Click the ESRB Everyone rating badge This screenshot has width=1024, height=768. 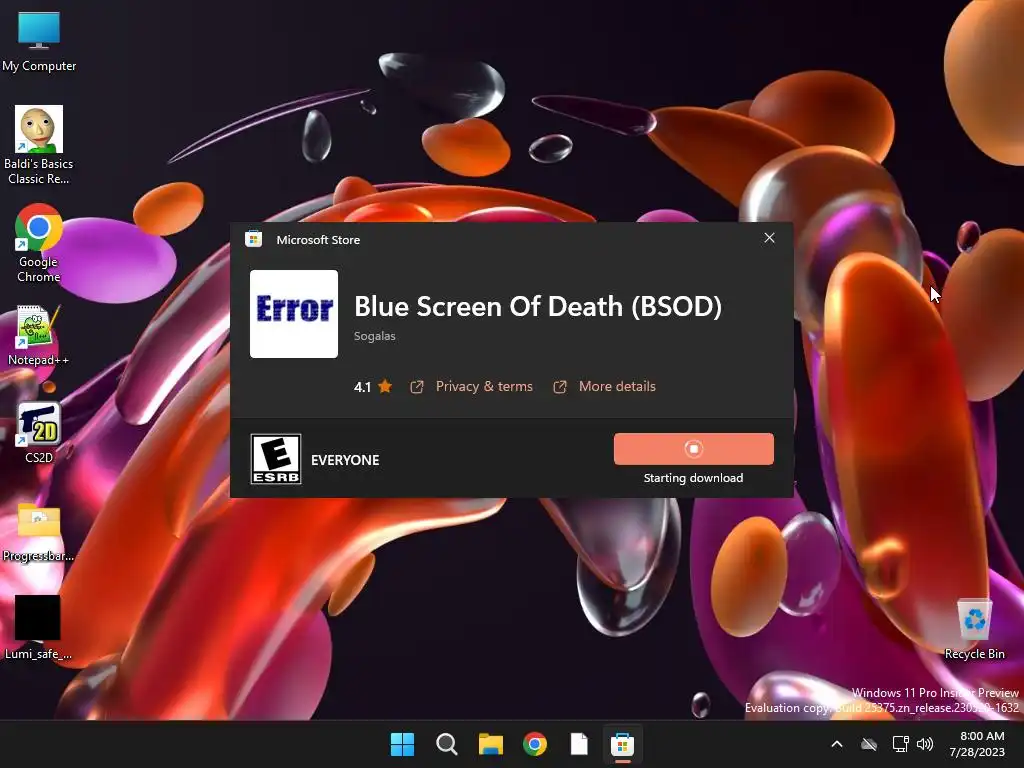coord(276,459)
